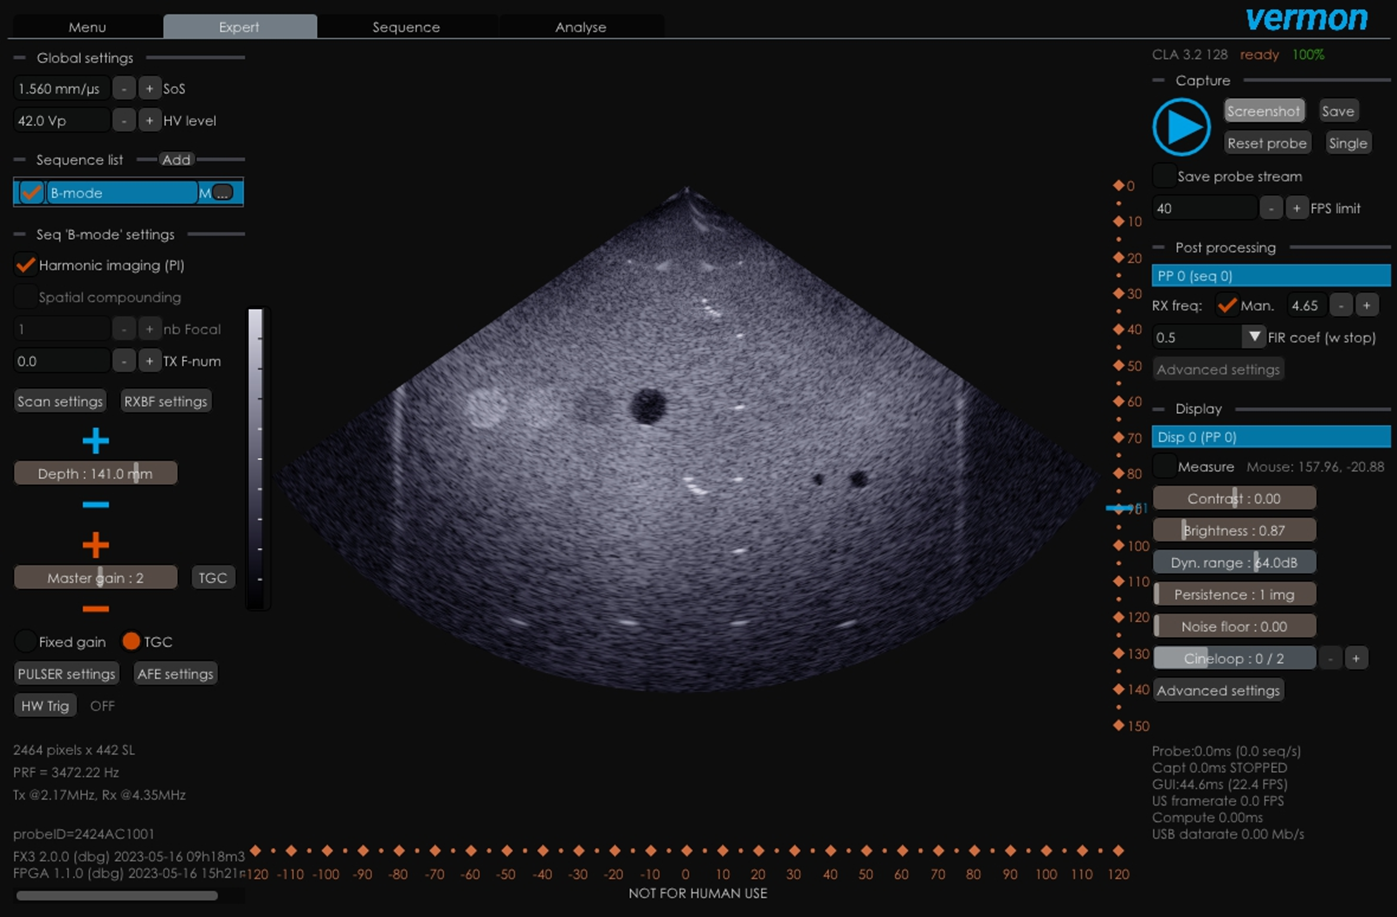Click the minus stepper beside SoS value
Image resolution: width=1397 pixels, height=917 pixels.
[x=123, y=88]
